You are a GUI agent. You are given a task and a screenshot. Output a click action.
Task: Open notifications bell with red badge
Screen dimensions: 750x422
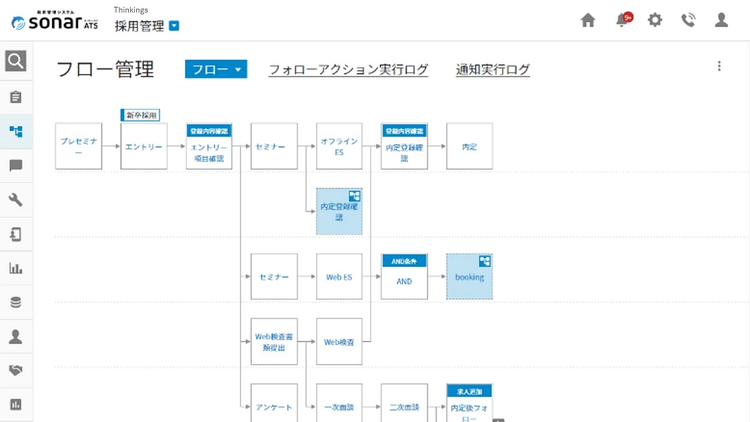click(x=622, y=20)
